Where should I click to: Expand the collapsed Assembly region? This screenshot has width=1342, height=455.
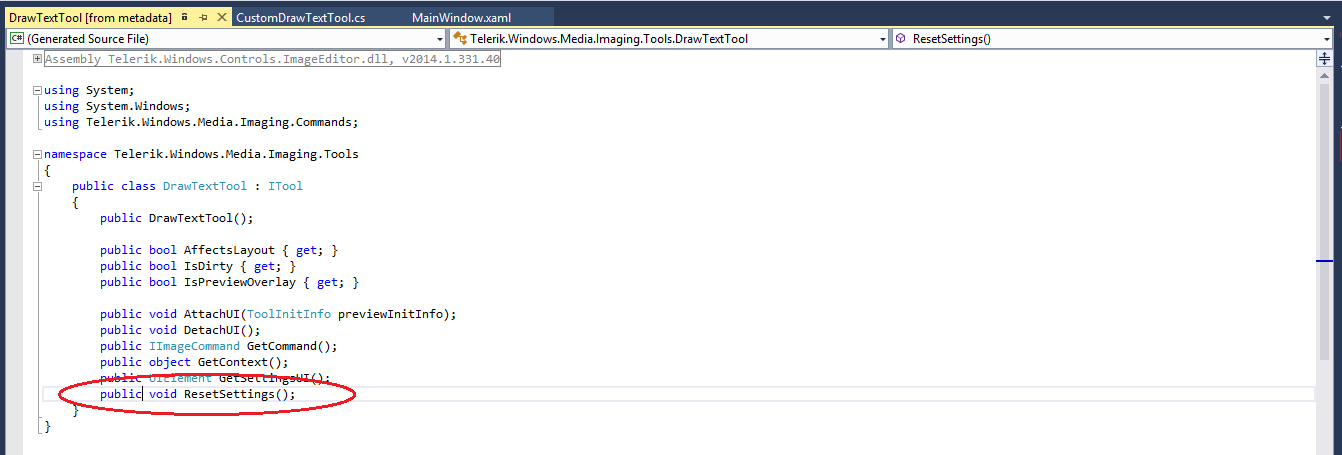[x=37, y=59]
